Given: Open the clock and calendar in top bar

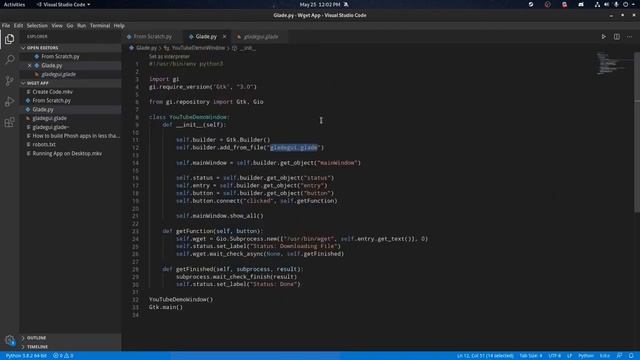Looking at the screenshot, I should 320,4.
